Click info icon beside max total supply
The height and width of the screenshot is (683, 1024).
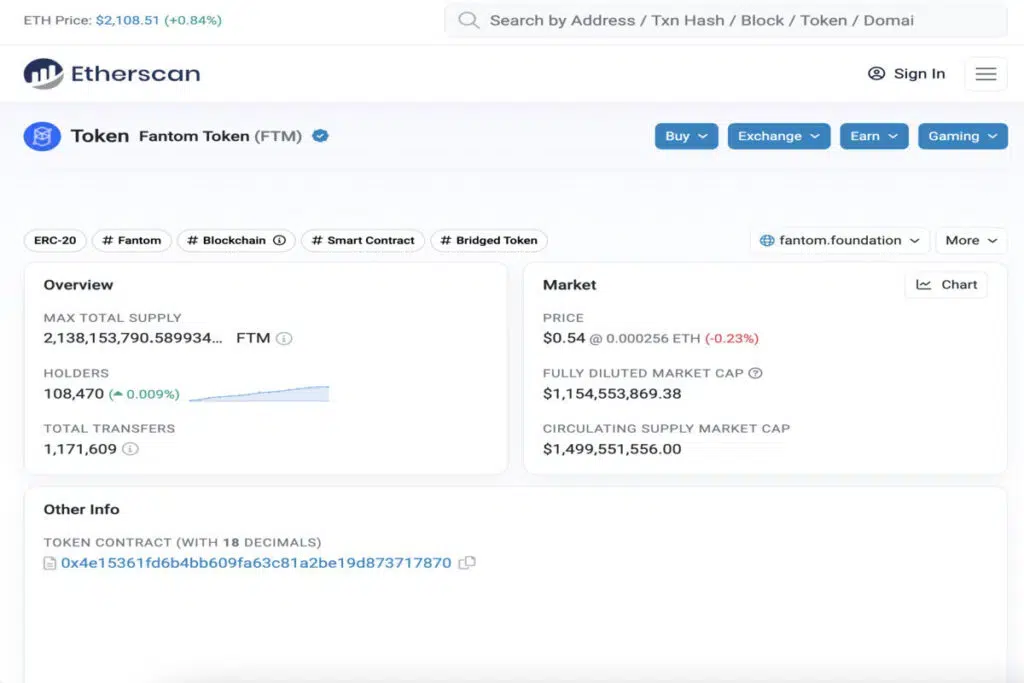click(284, 338)
